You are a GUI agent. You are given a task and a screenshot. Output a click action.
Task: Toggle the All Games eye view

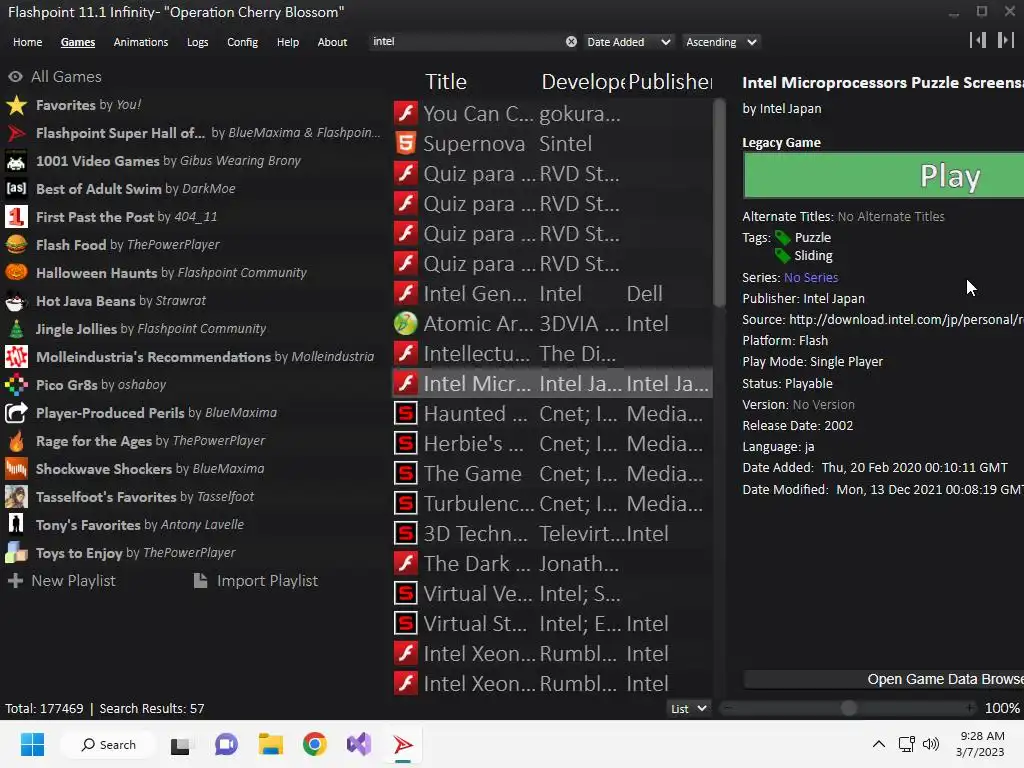click(x=16, y=76)
